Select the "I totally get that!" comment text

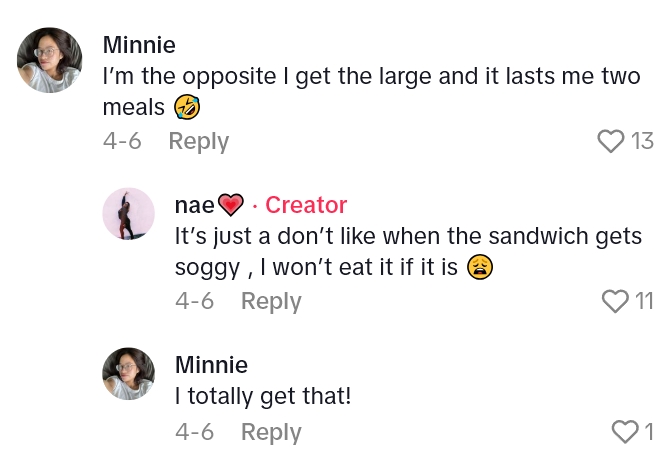pyautogui.click(x=263, y=397)
